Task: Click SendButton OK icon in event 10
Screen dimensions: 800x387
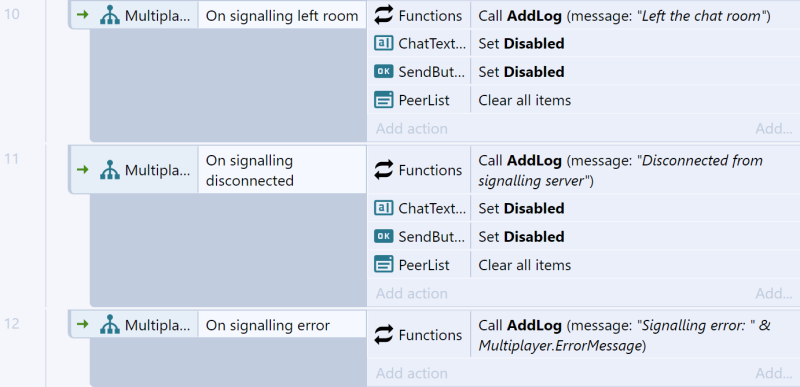Action: click(384, 71)
